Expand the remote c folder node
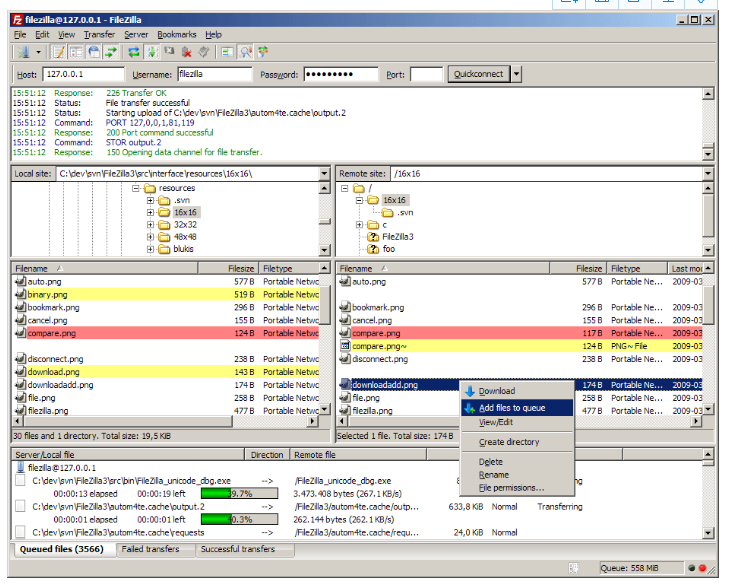 pos(359,224)
